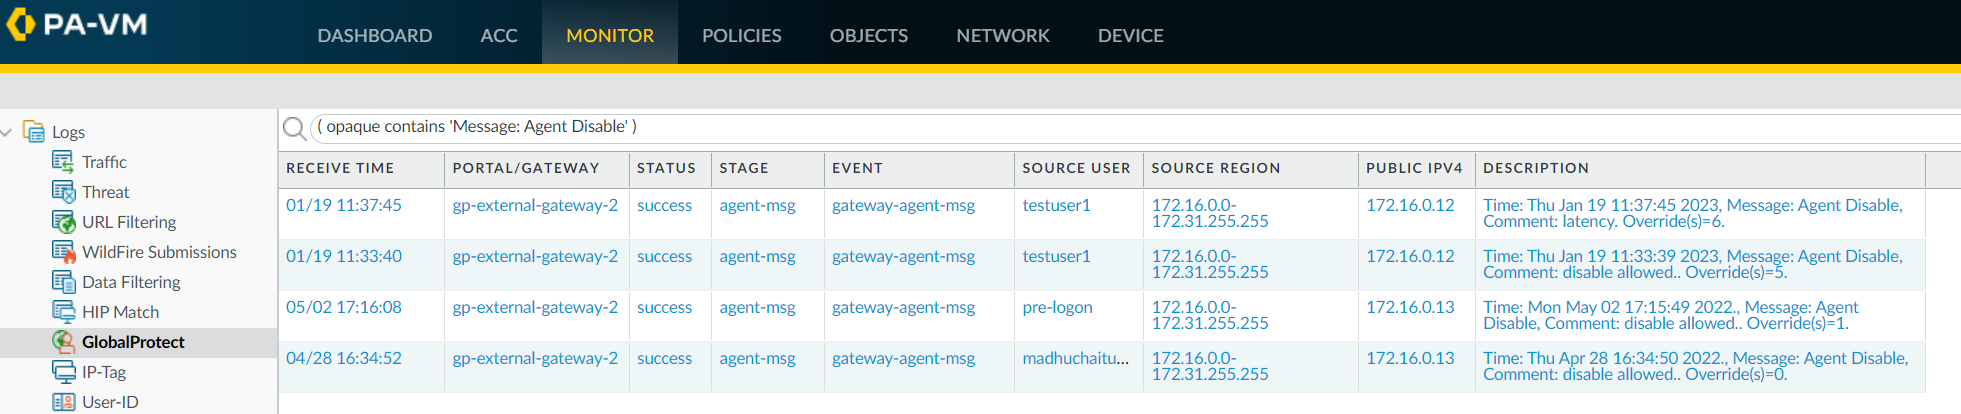Select the User-ID log icon

coord(63,402)
